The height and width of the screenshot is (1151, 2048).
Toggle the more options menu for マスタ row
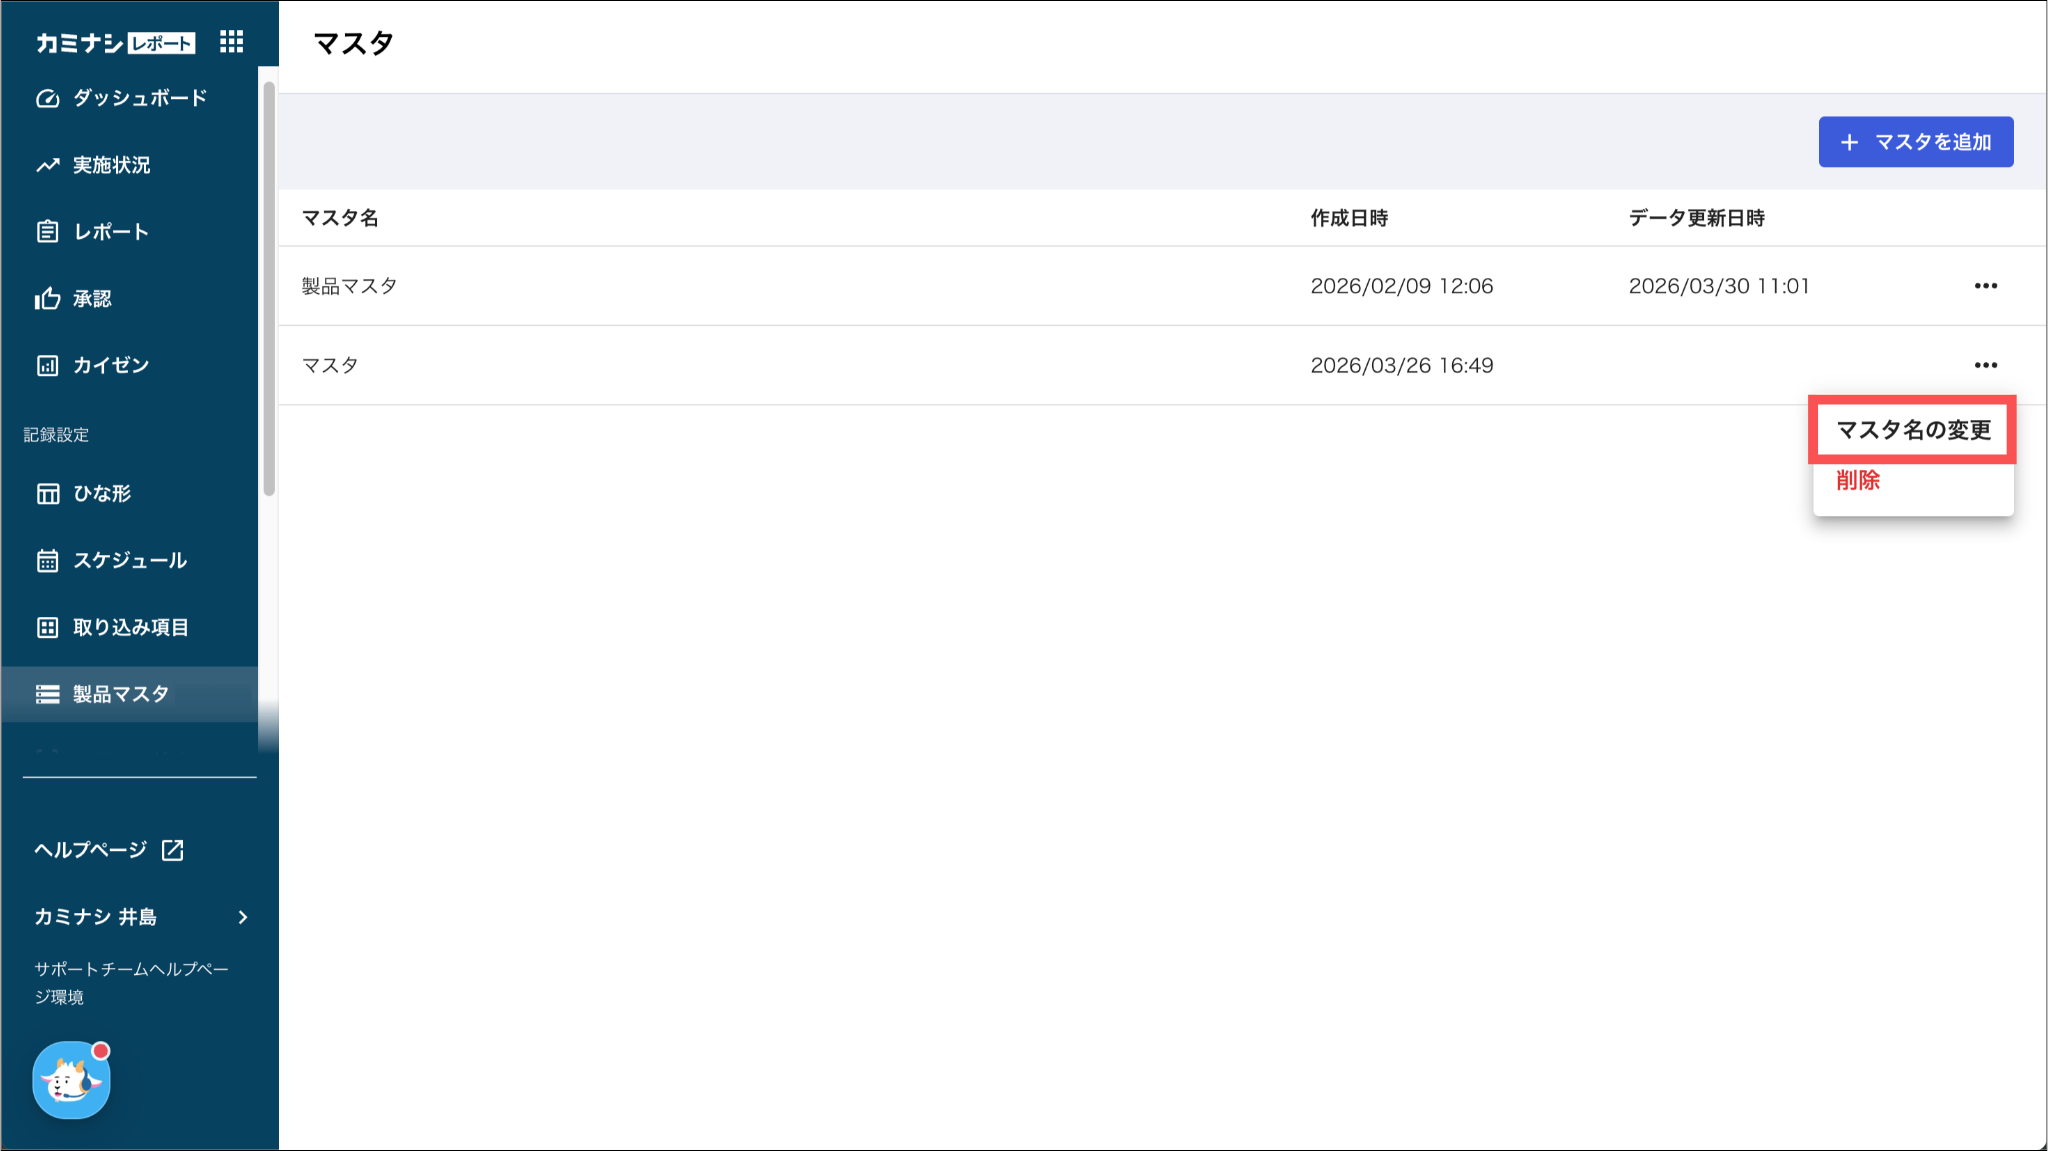tap(1985, 366)
